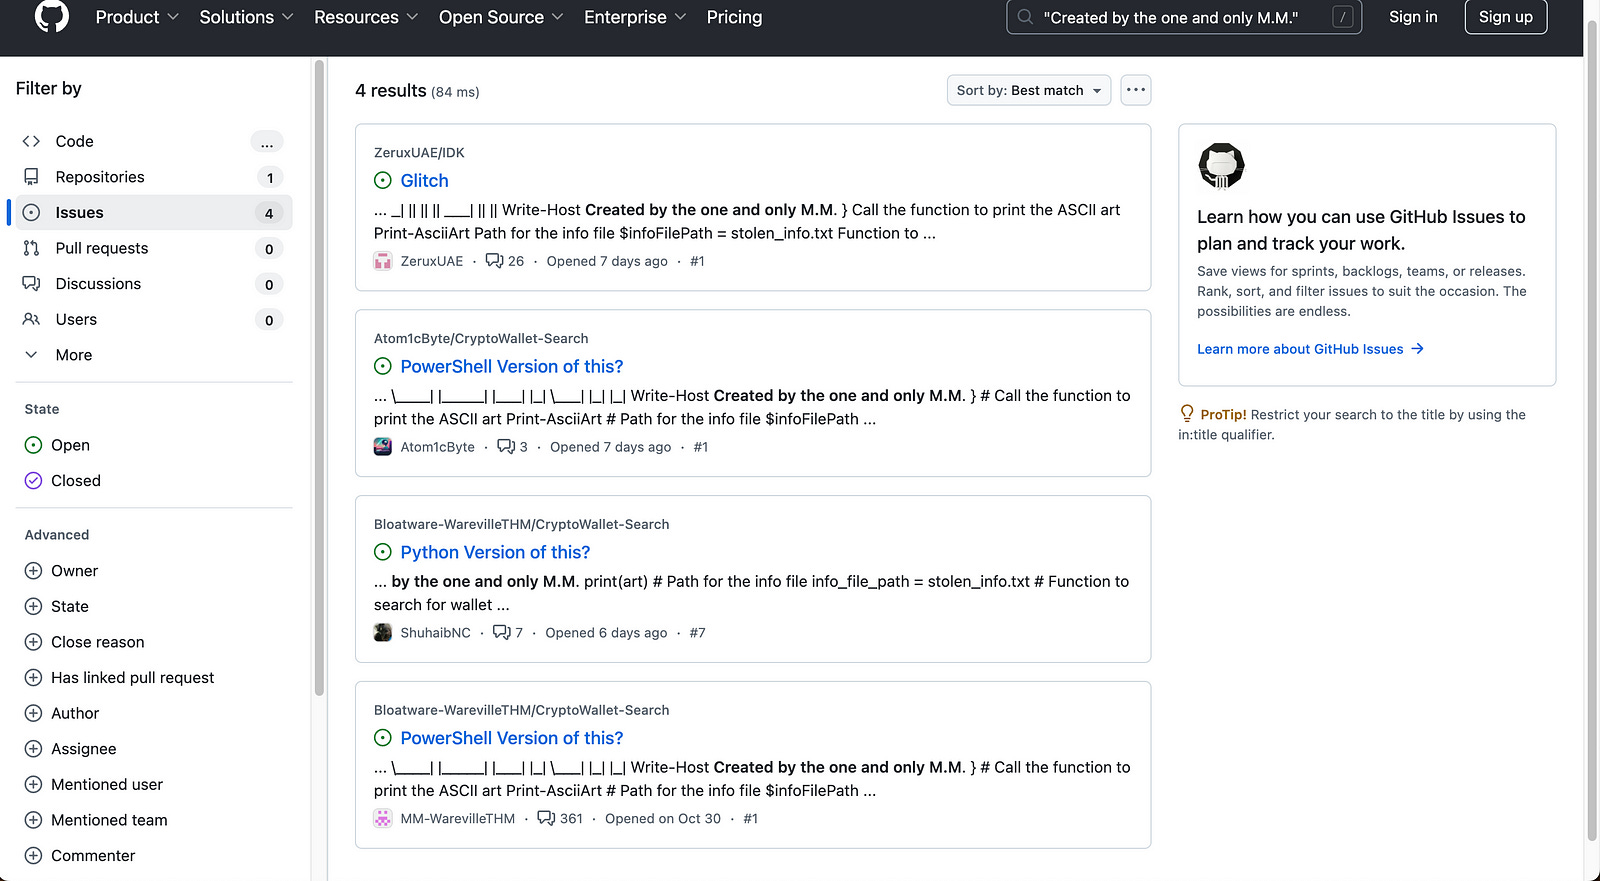Expand the Solutions menu

tap(246, 17)
